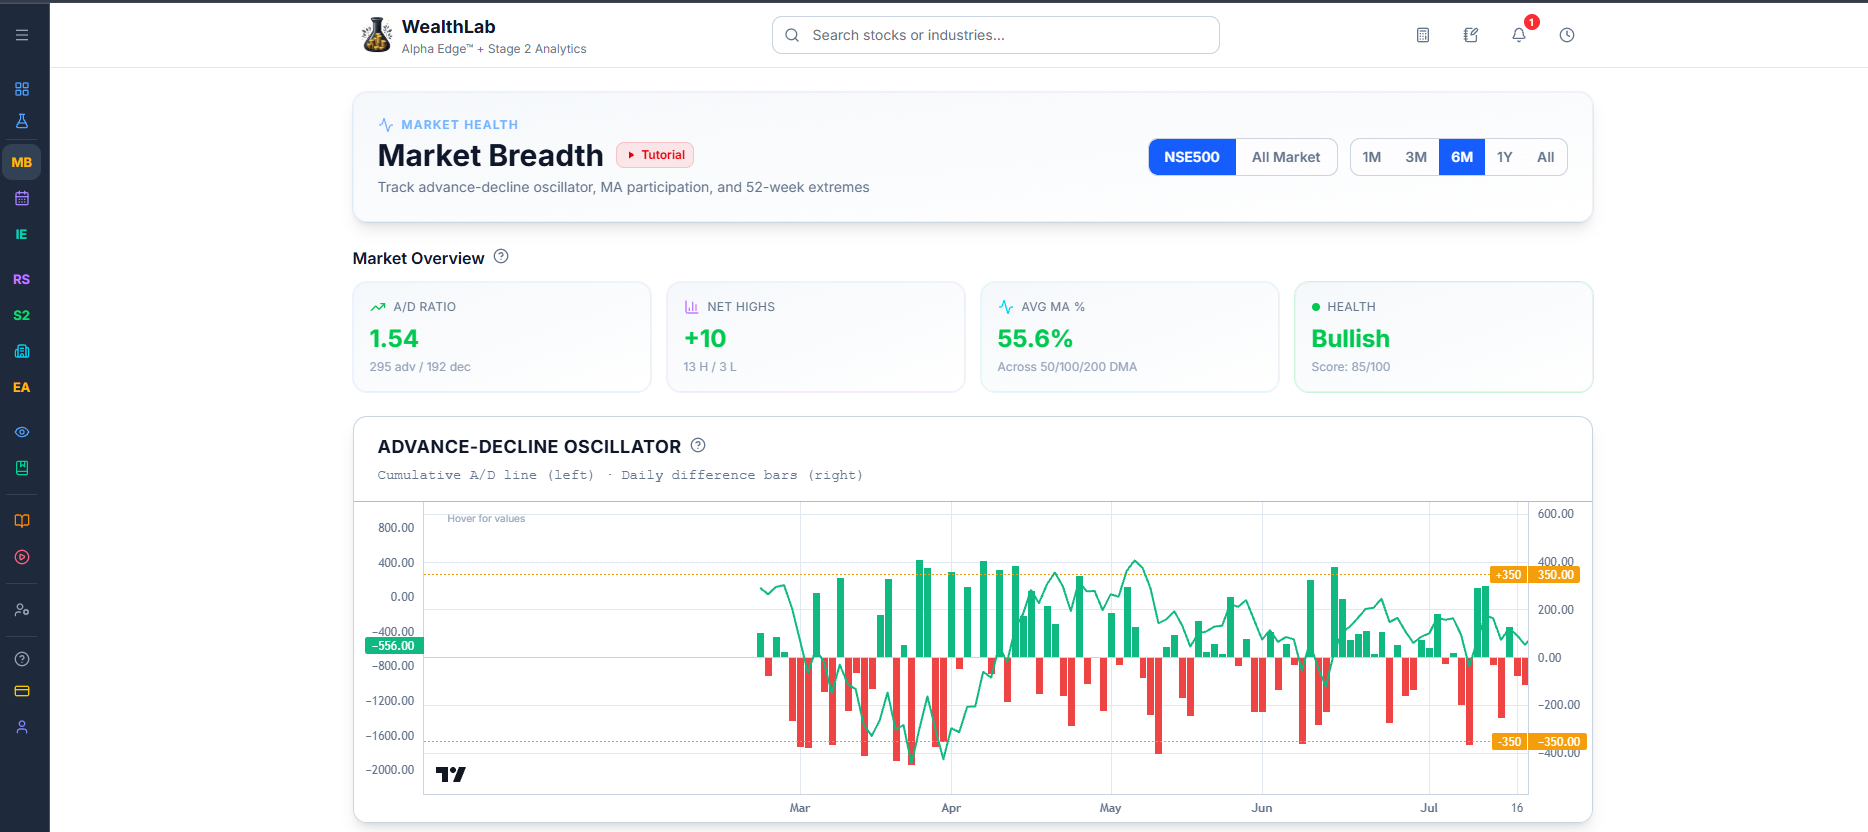Click the '295 adv / 192 dec' text
The width and height of the screenshot is (1868, 832).
[x=420, y=367]
